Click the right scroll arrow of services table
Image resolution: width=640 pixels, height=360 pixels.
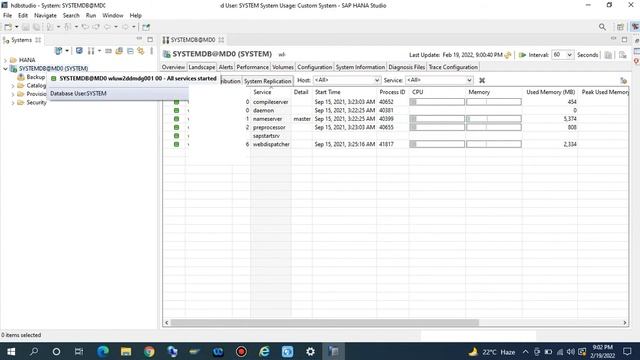(624, 322)
